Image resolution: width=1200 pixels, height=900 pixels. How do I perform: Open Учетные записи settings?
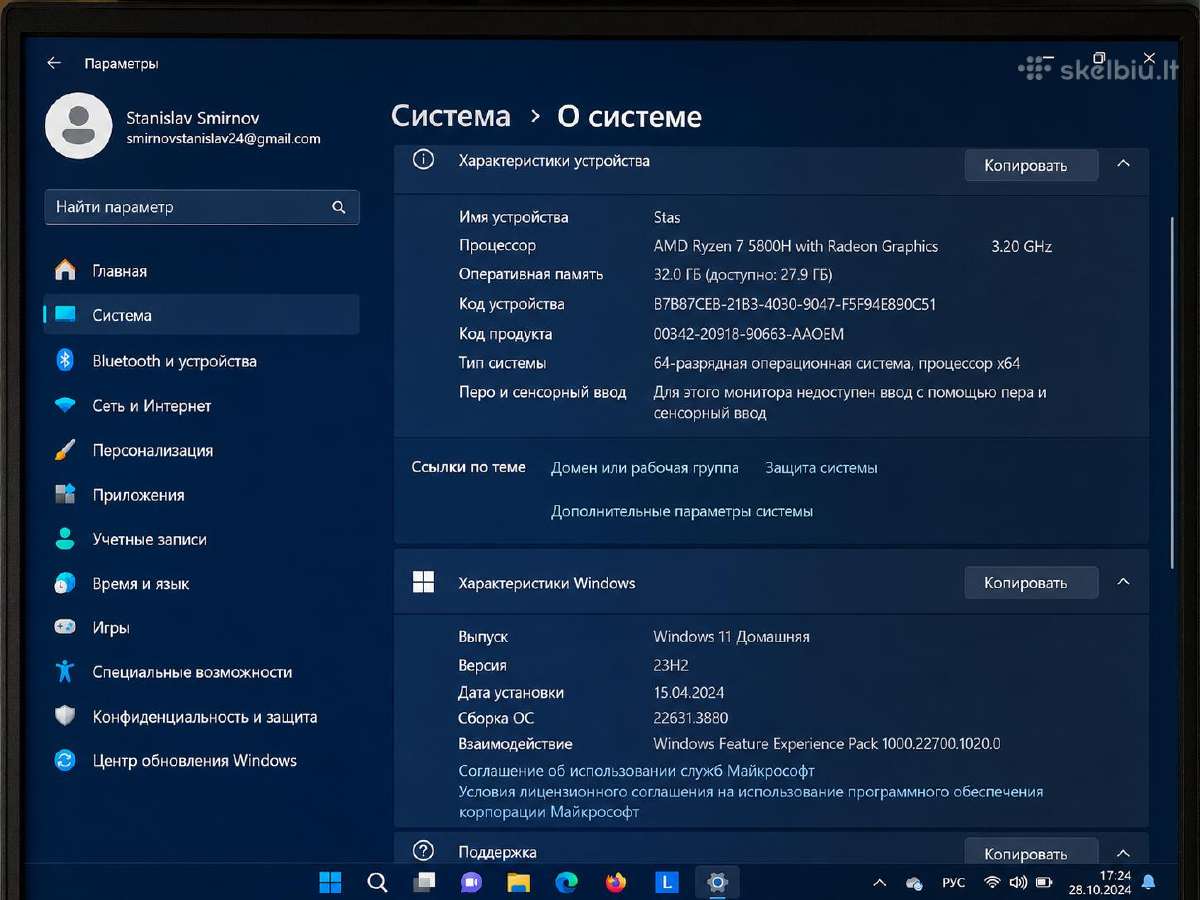[x=201, y=539]
